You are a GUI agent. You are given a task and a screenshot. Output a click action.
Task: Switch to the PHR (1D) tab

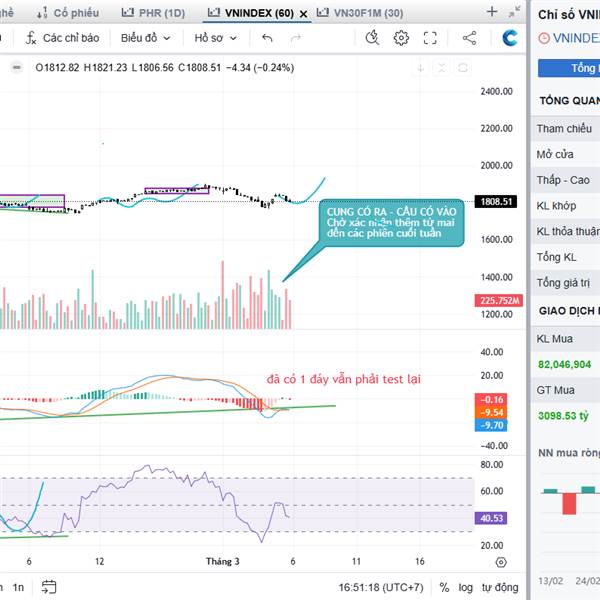[152, 12]
